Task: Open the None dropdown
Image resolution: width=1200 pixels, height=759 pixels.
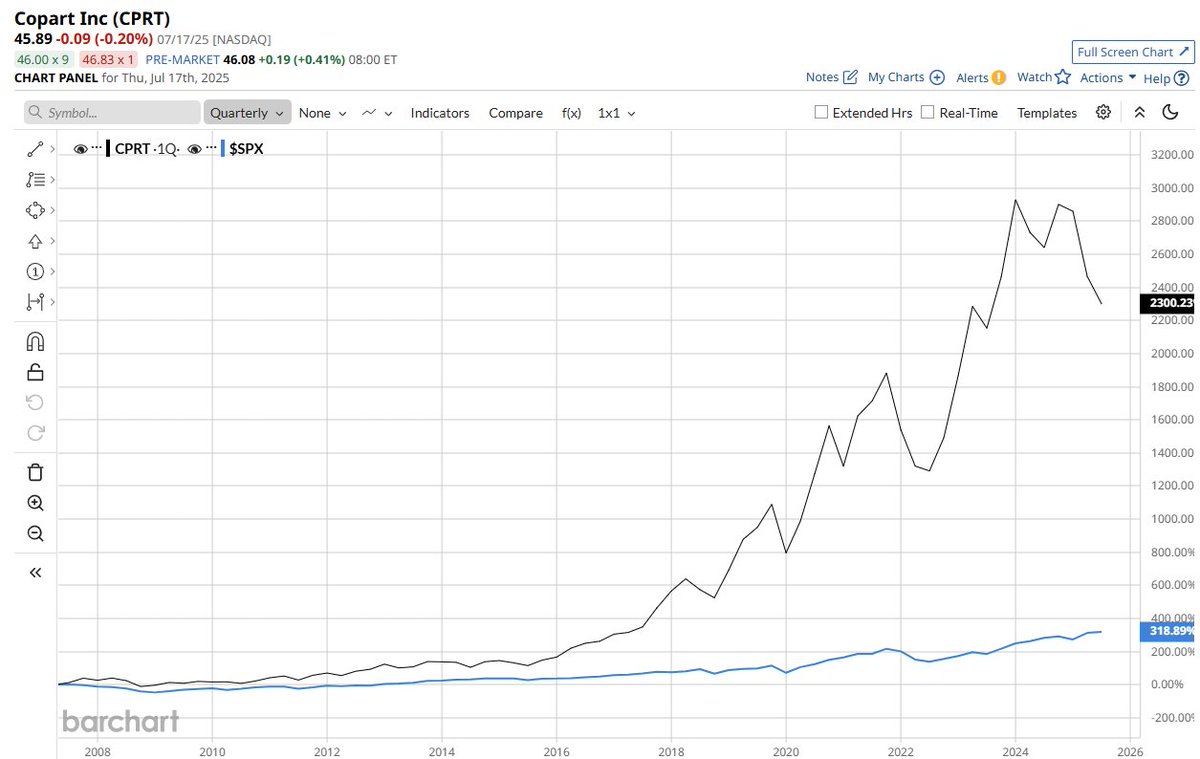Action: (323, 113)
